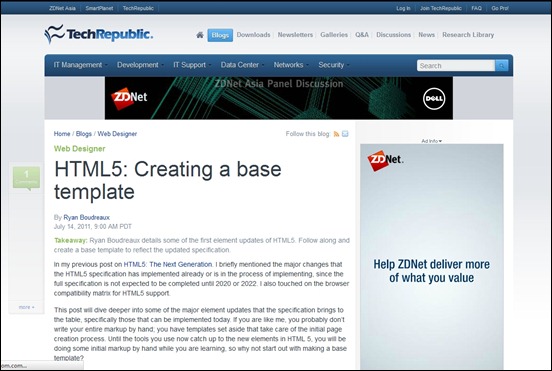
Task: Click into the Search input field
Action: point(456,65)
